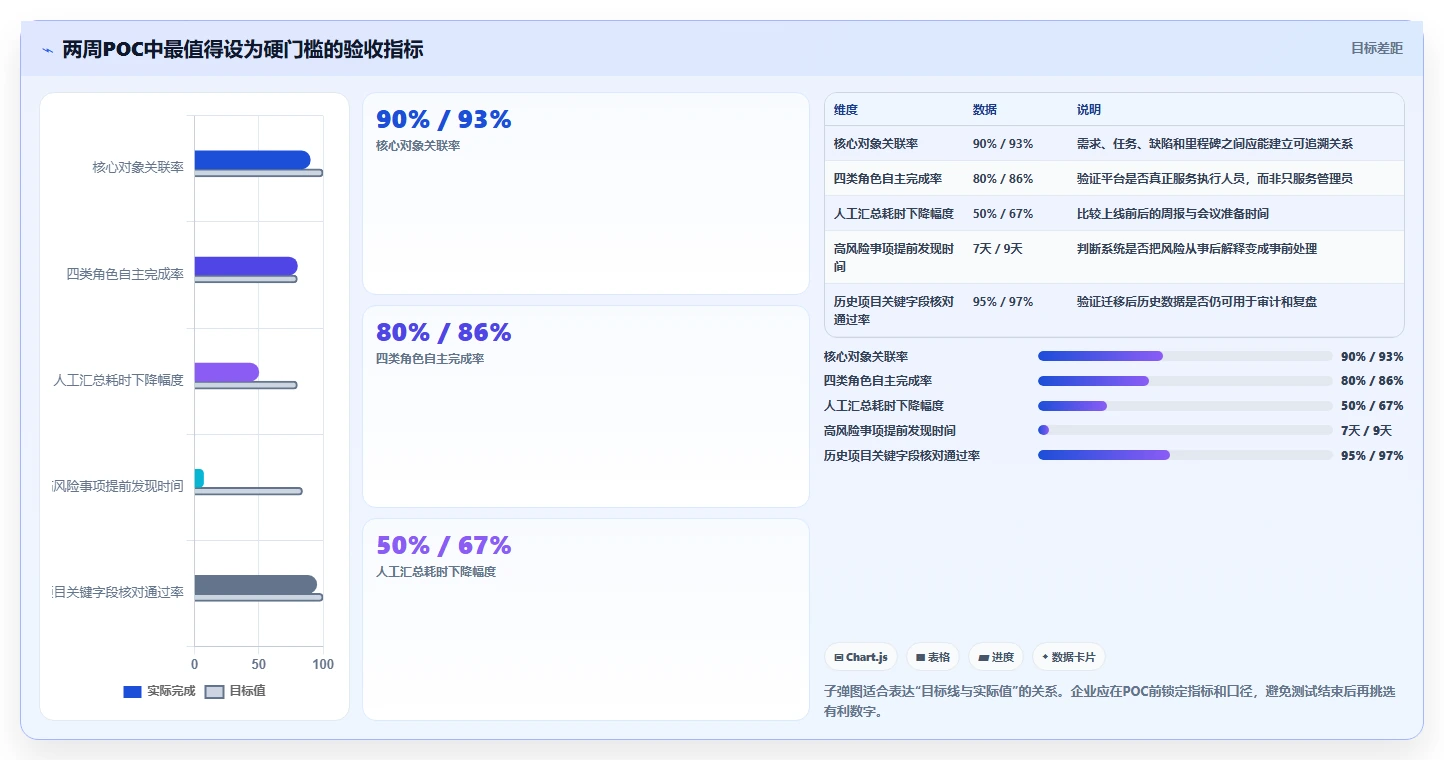Viewport: 1444px width, 760px height.
Task: Click the 95% / 97% table value
Action: coord(1003,302)
